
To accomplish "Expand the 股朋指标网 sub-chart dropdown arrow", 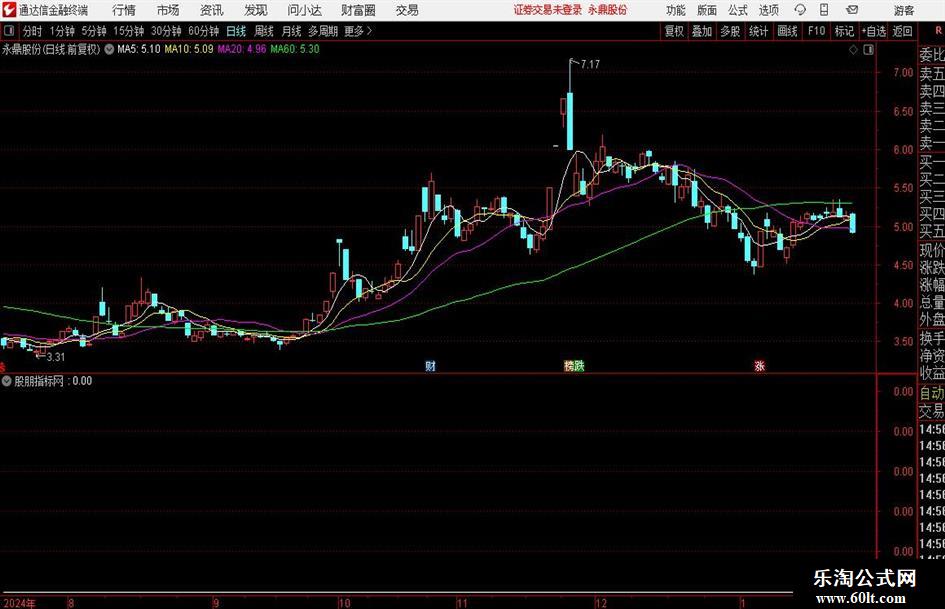I will click(7, 381).
